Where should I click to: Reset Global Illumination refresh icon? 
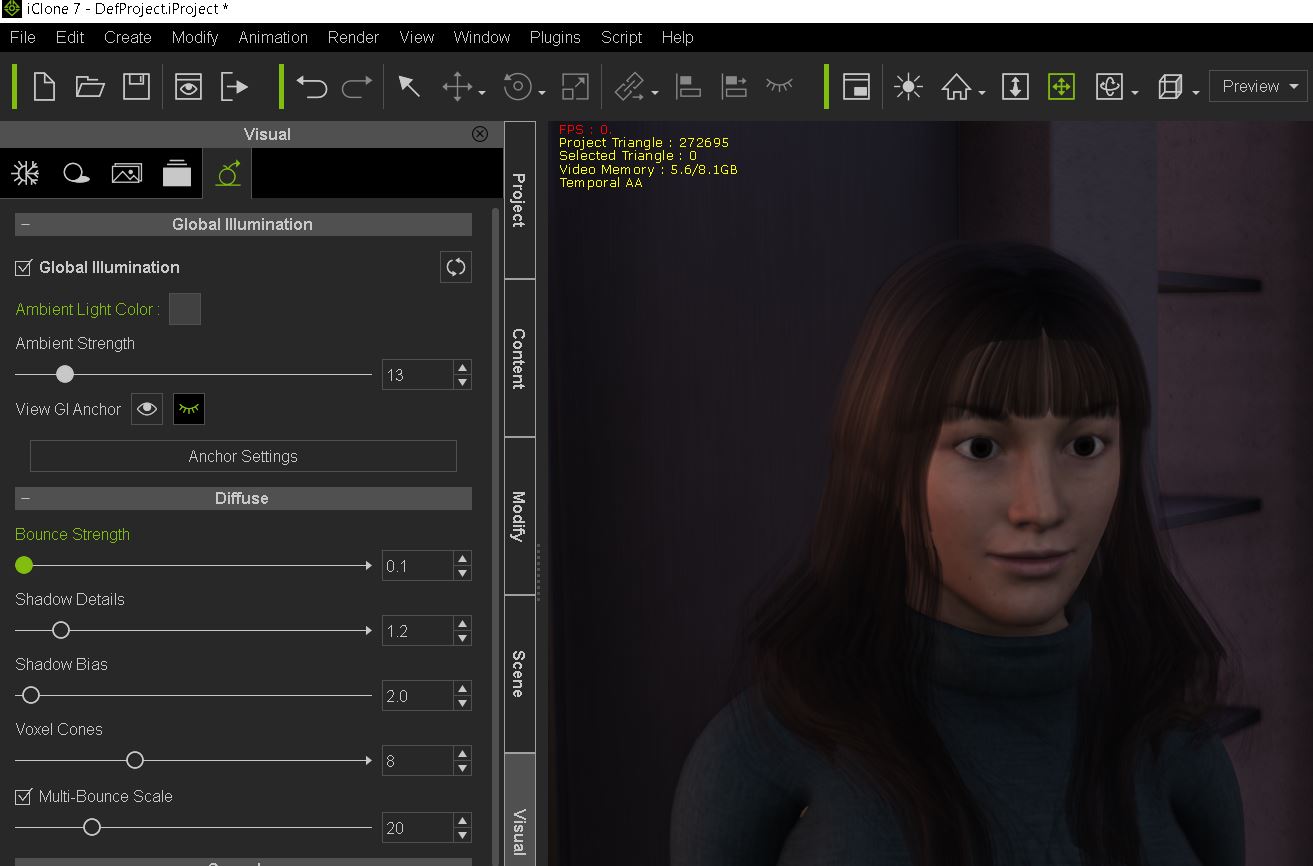[456, 267]
